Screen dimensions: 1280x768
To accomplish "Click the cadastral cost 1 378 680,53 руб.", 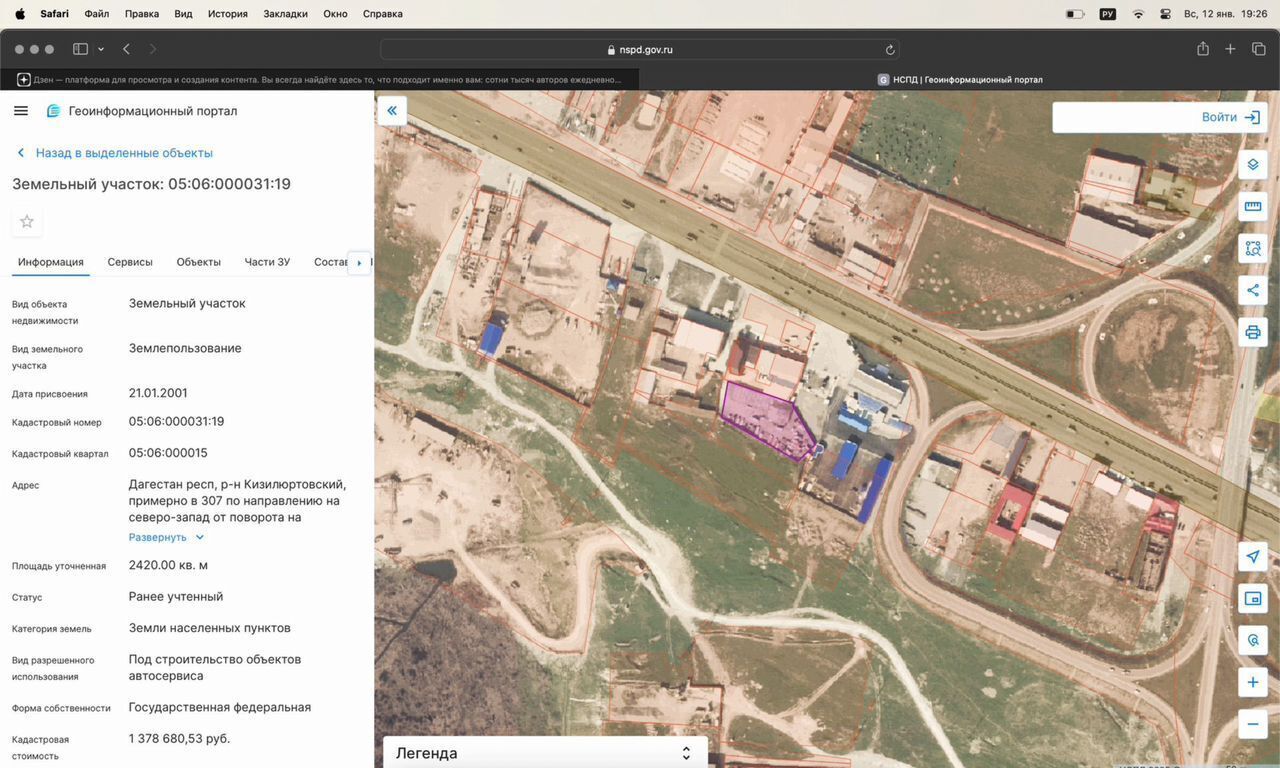I will pos(179,738).
